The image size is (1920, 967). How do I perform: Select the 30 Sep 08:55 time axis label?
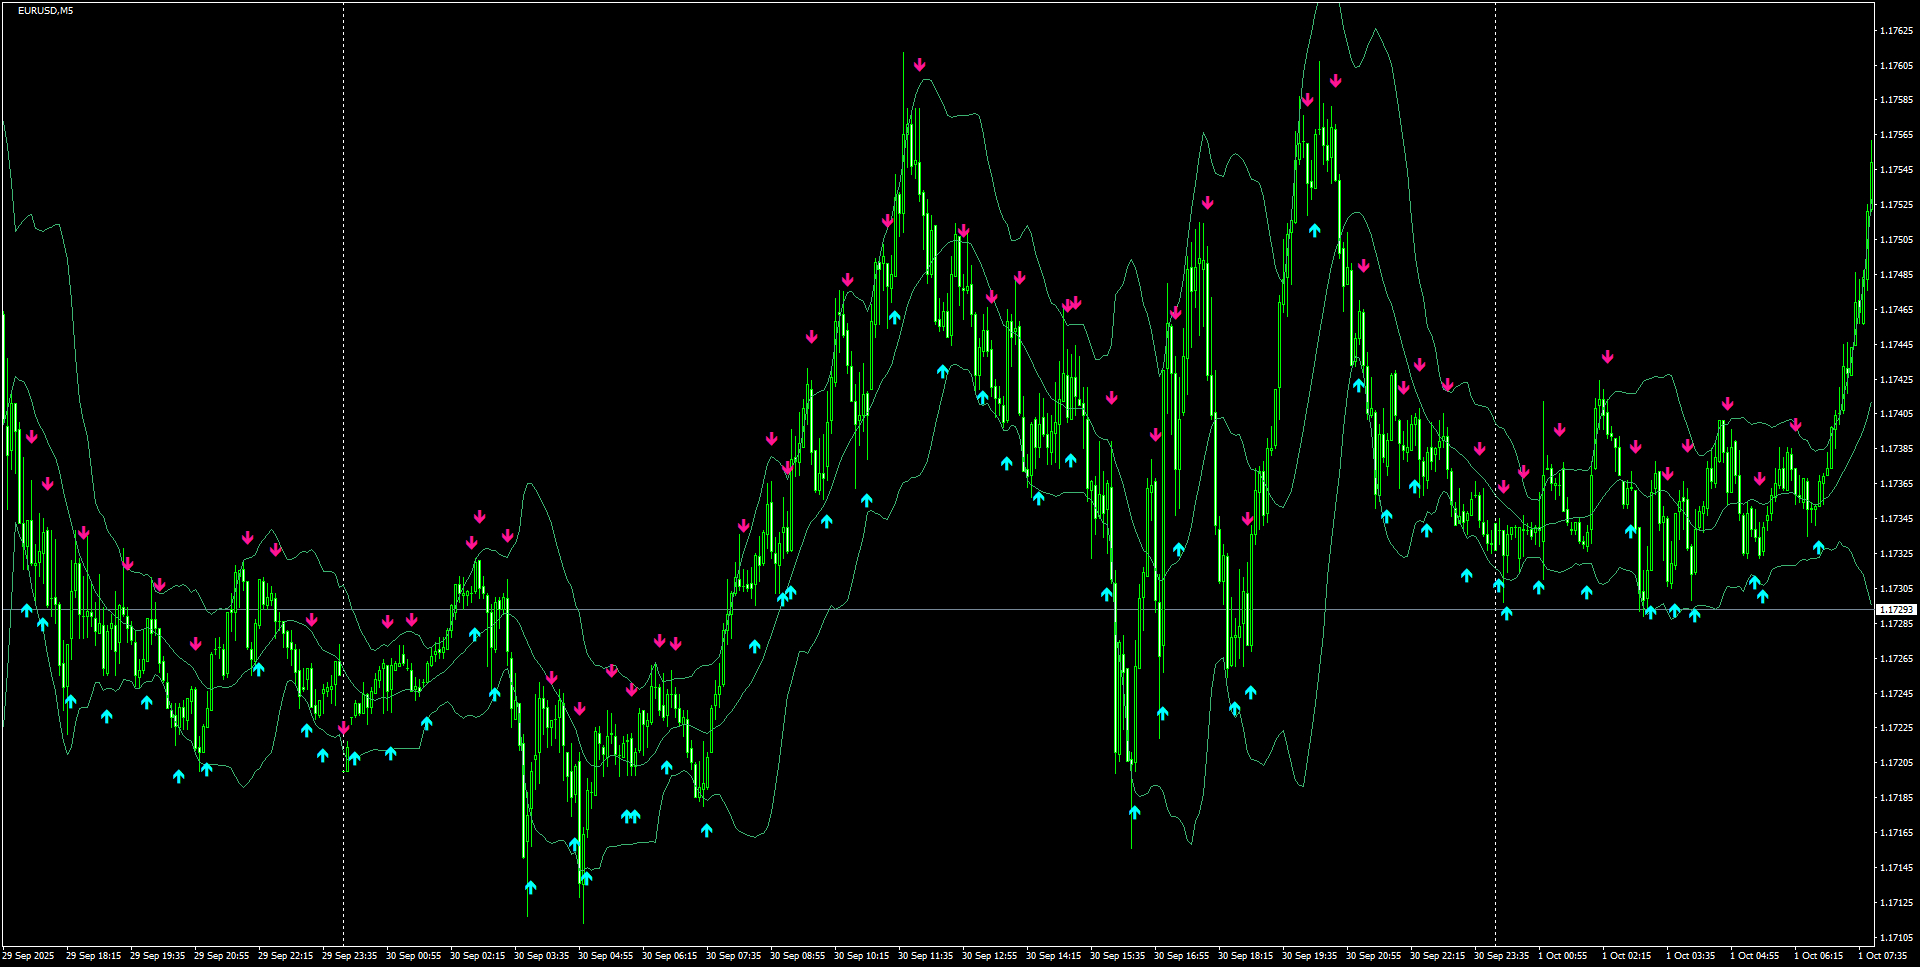tap(797, 956)
